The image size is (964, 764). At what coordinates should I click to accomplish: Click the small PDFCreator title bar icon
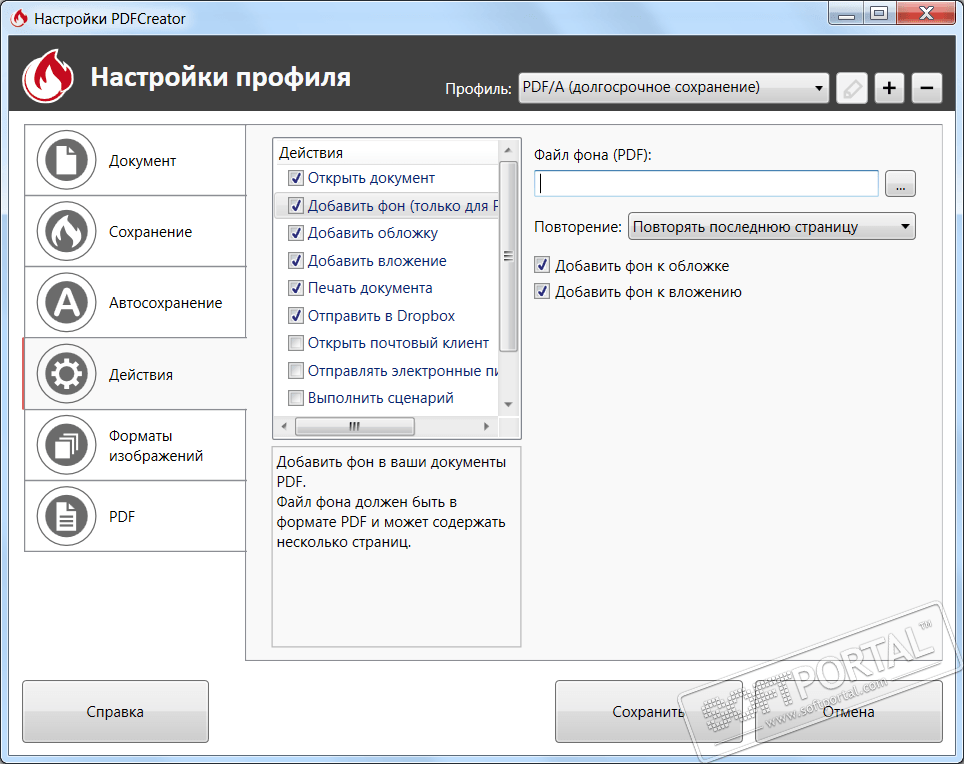pyautogui.click(x=19, y=18)
